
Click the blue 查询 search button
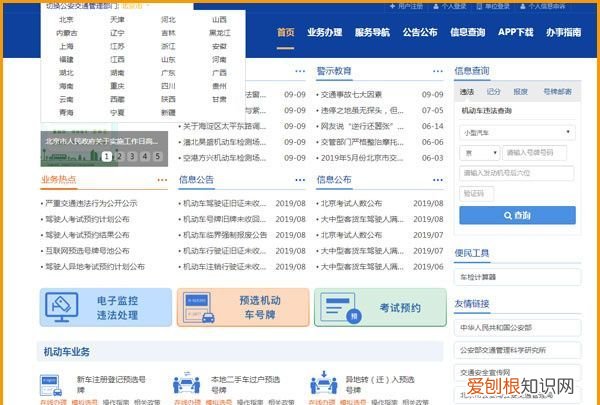pos(517,216)
